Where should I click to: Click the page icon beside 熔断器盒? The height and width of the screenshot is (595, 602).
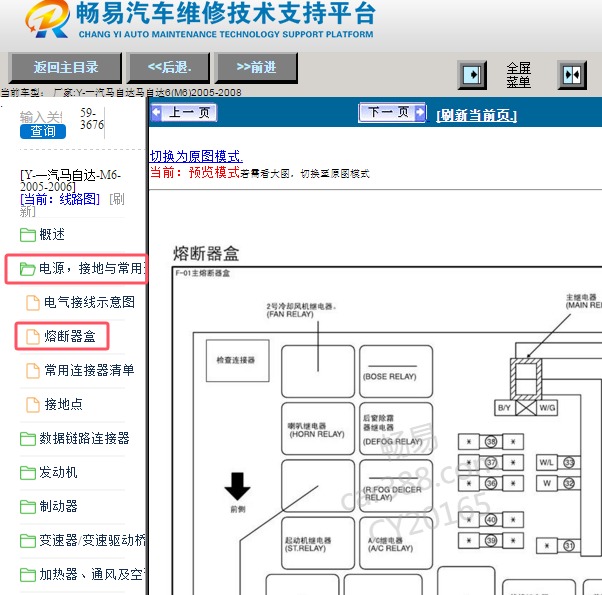point(33,337)
